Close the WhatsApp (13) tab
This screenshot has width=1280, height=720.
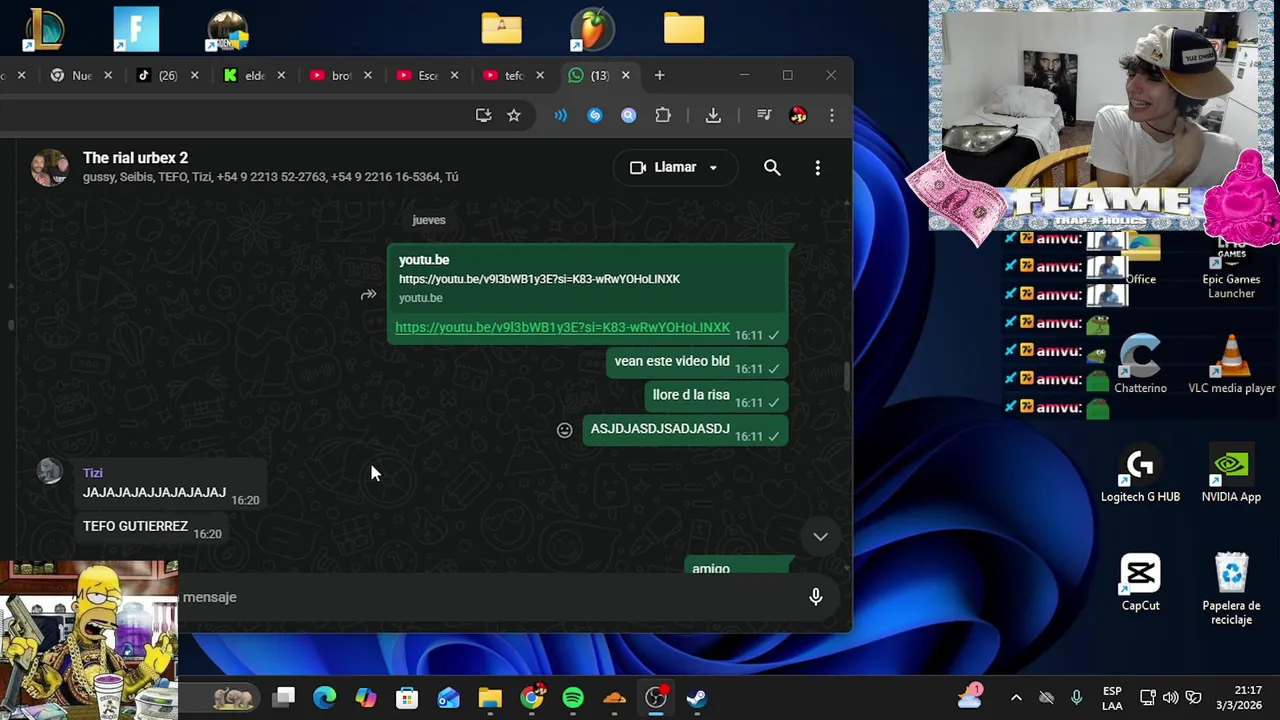pyautogui.click(x=626, y=75)
